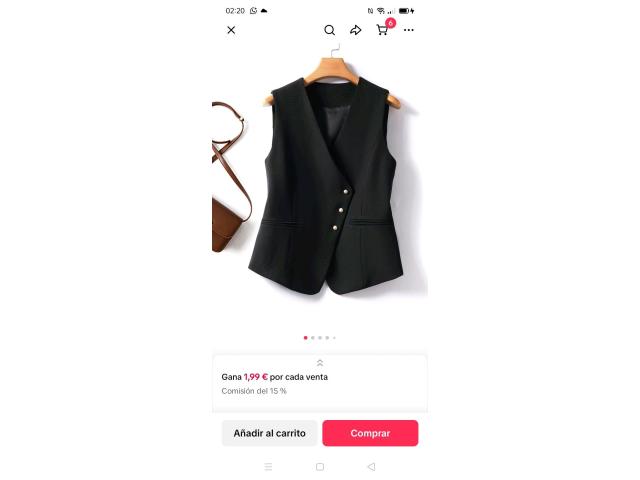Tap the Comisión del 15 % label
The image size is (640, 480).
[254, 391]
